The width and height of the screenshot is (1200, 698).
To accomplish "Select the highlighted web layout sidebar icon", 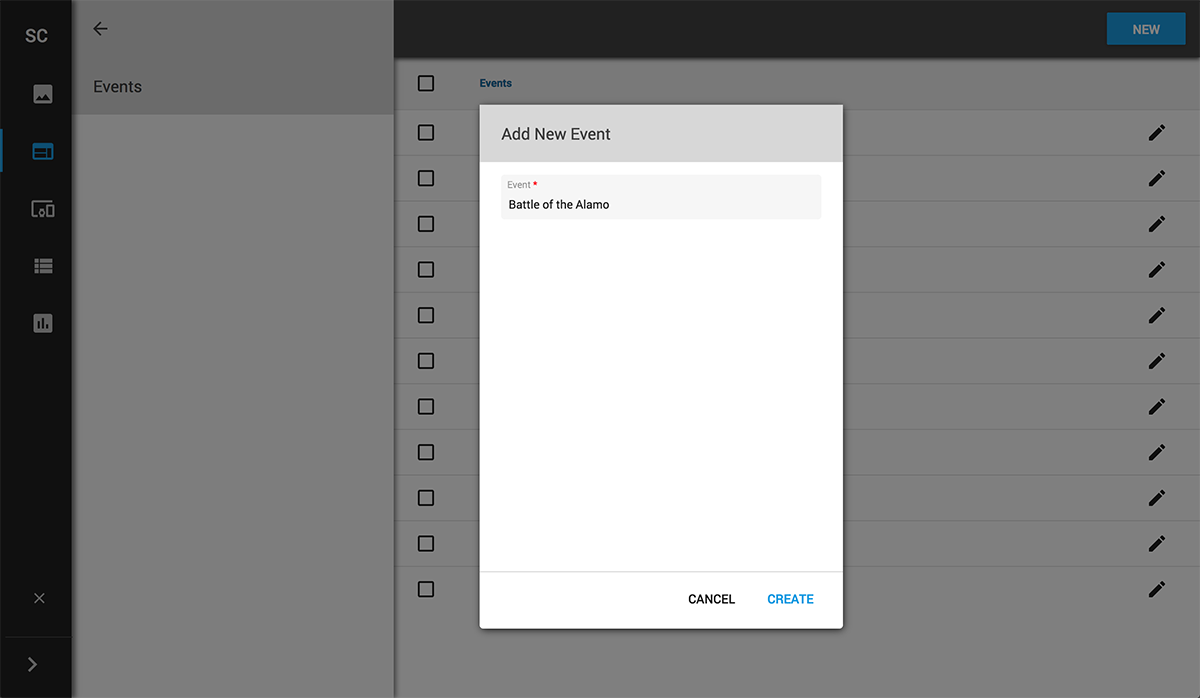I will coord(42,152).
